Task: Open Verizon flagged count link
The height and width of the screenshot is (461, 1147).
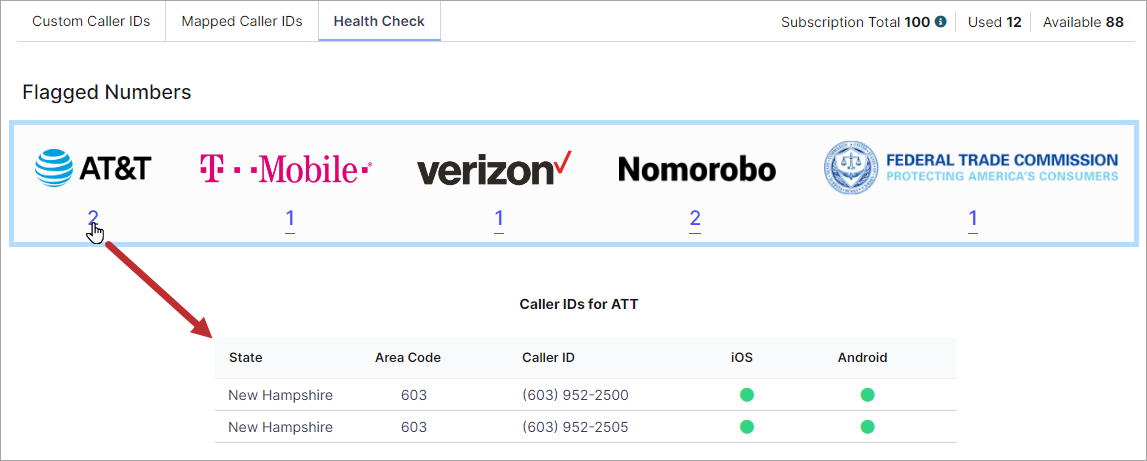Action: coord(499,219)
